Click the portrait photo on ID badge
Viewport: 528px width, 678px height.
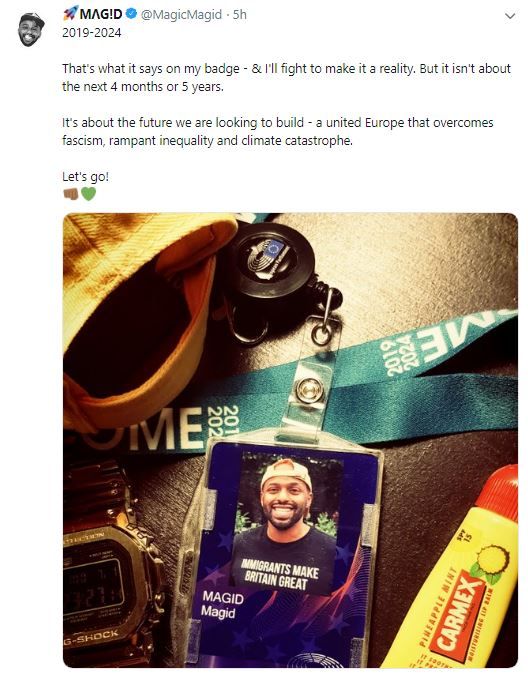click(286, 522)
